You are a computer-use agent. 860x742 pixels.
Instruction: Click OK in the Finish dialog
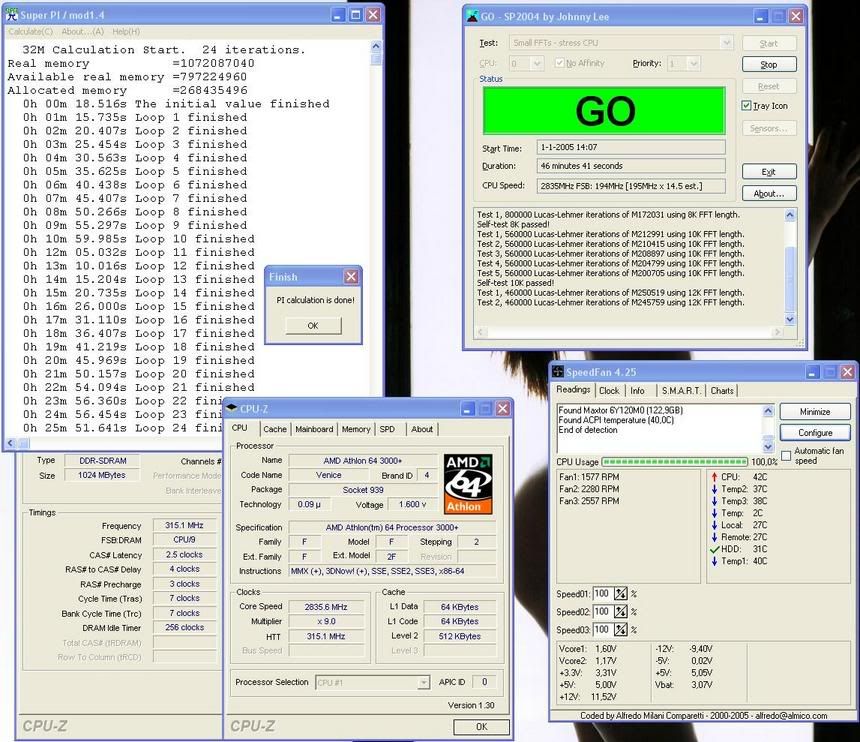coord(313,326)
